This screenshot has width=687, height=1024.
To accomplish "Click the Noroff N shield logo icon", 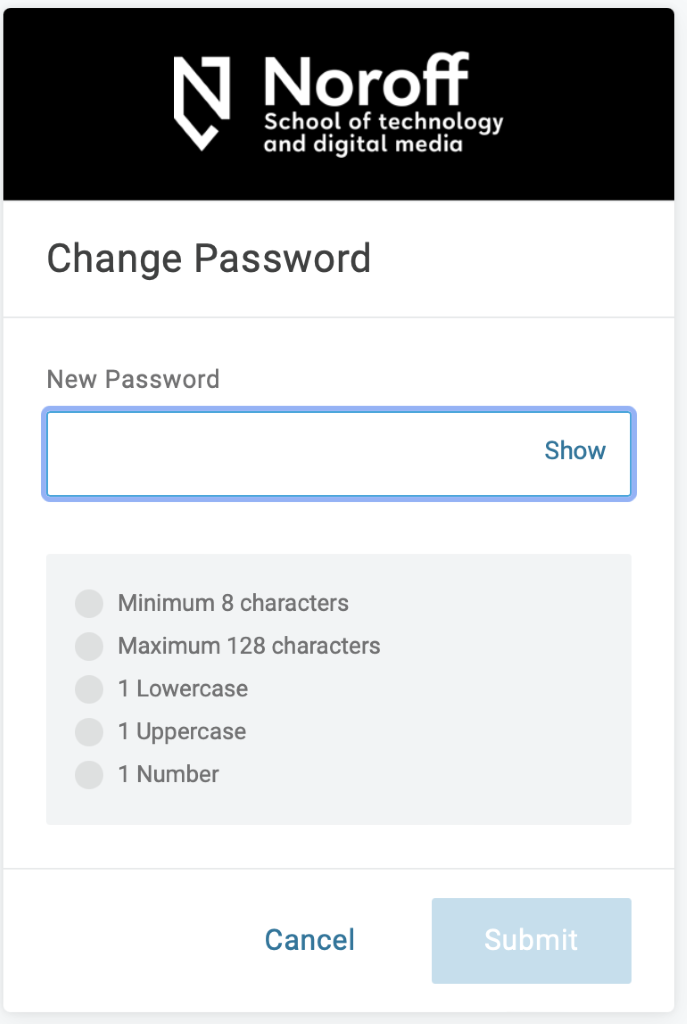I will (x=202, y=103).
